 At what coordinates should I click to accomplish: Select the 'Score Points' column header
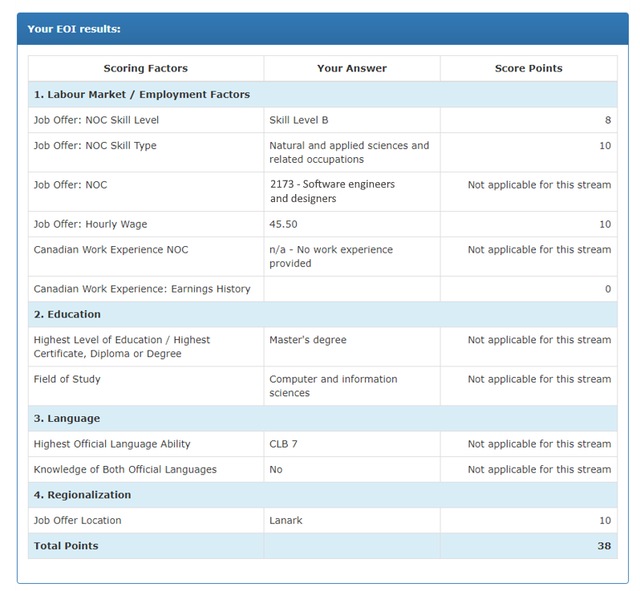click(529, 68)
